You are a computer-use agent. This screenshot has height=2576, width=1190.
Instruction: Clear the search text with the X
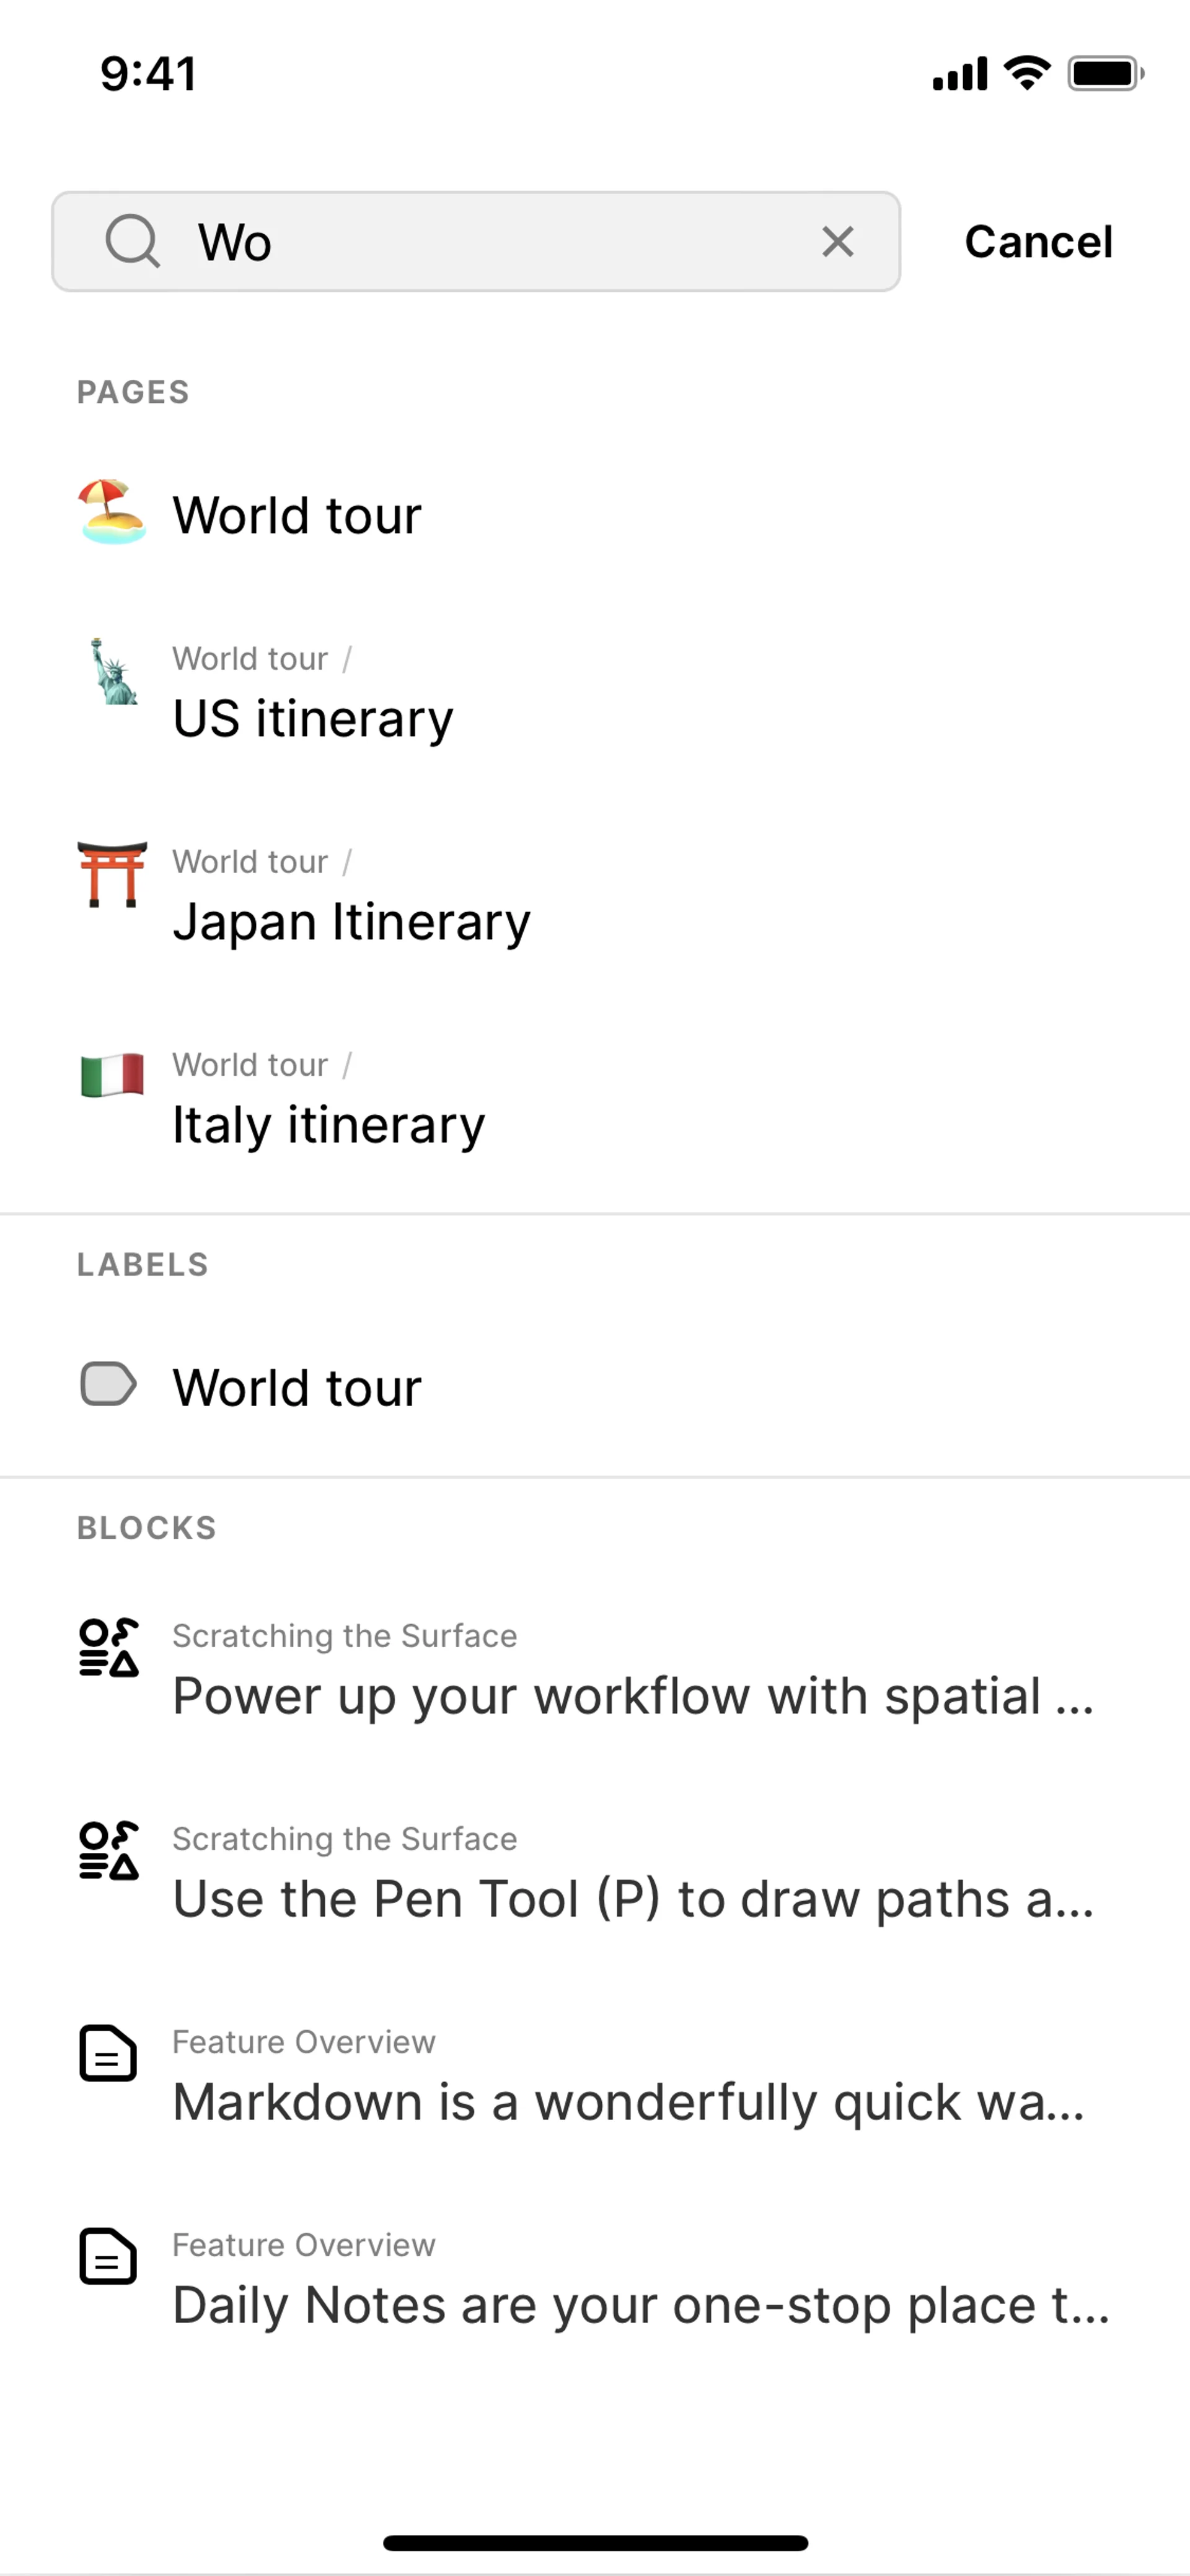[837, 241]
